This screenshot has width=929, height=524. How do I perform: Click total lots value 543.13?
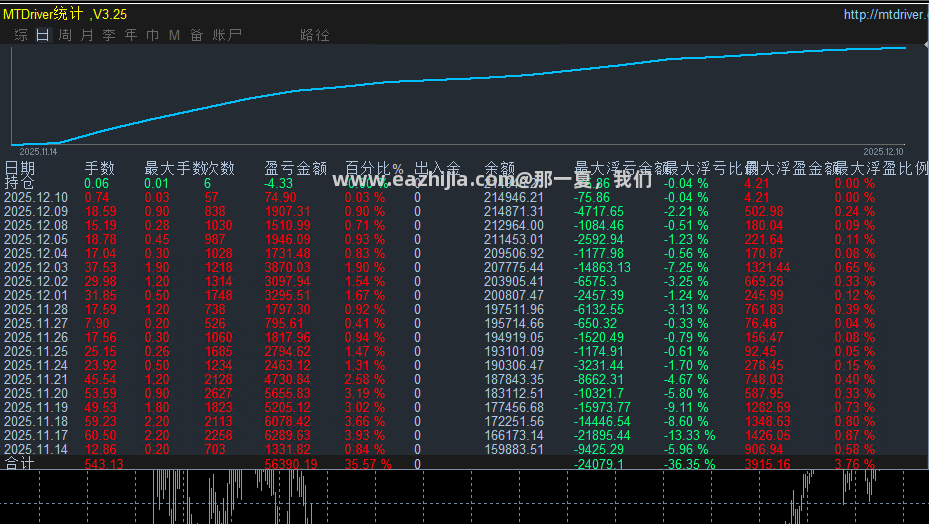click(x=104, y=464)
